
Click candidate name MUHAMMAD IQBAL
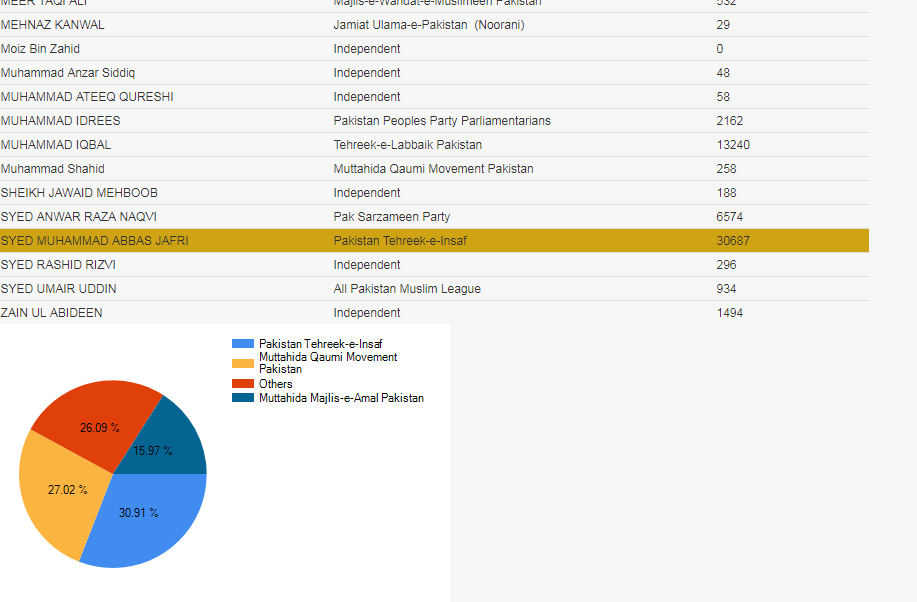[56, 145]
